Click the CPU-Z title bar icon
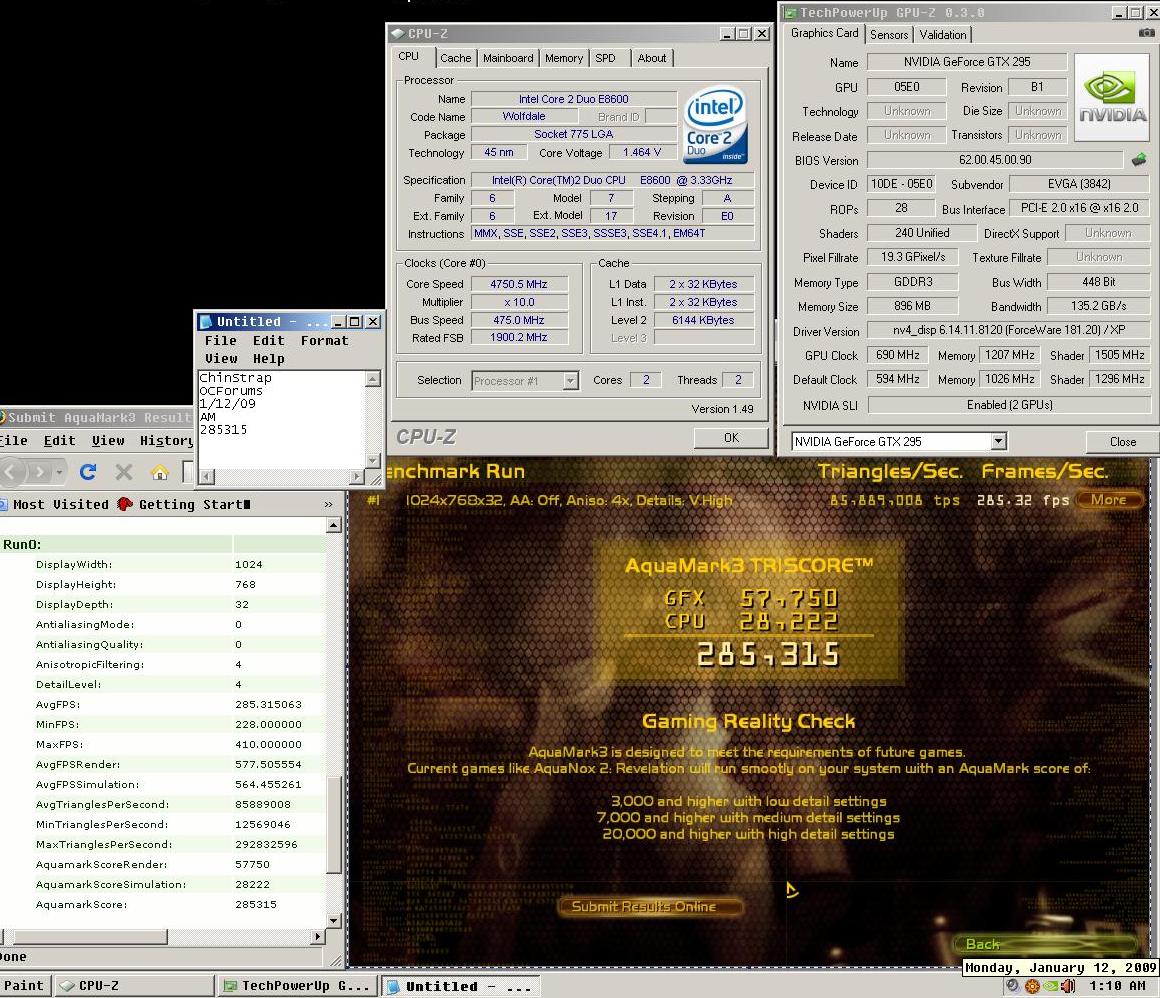This screenshot has width=1160, height=998. pos(397,33)
